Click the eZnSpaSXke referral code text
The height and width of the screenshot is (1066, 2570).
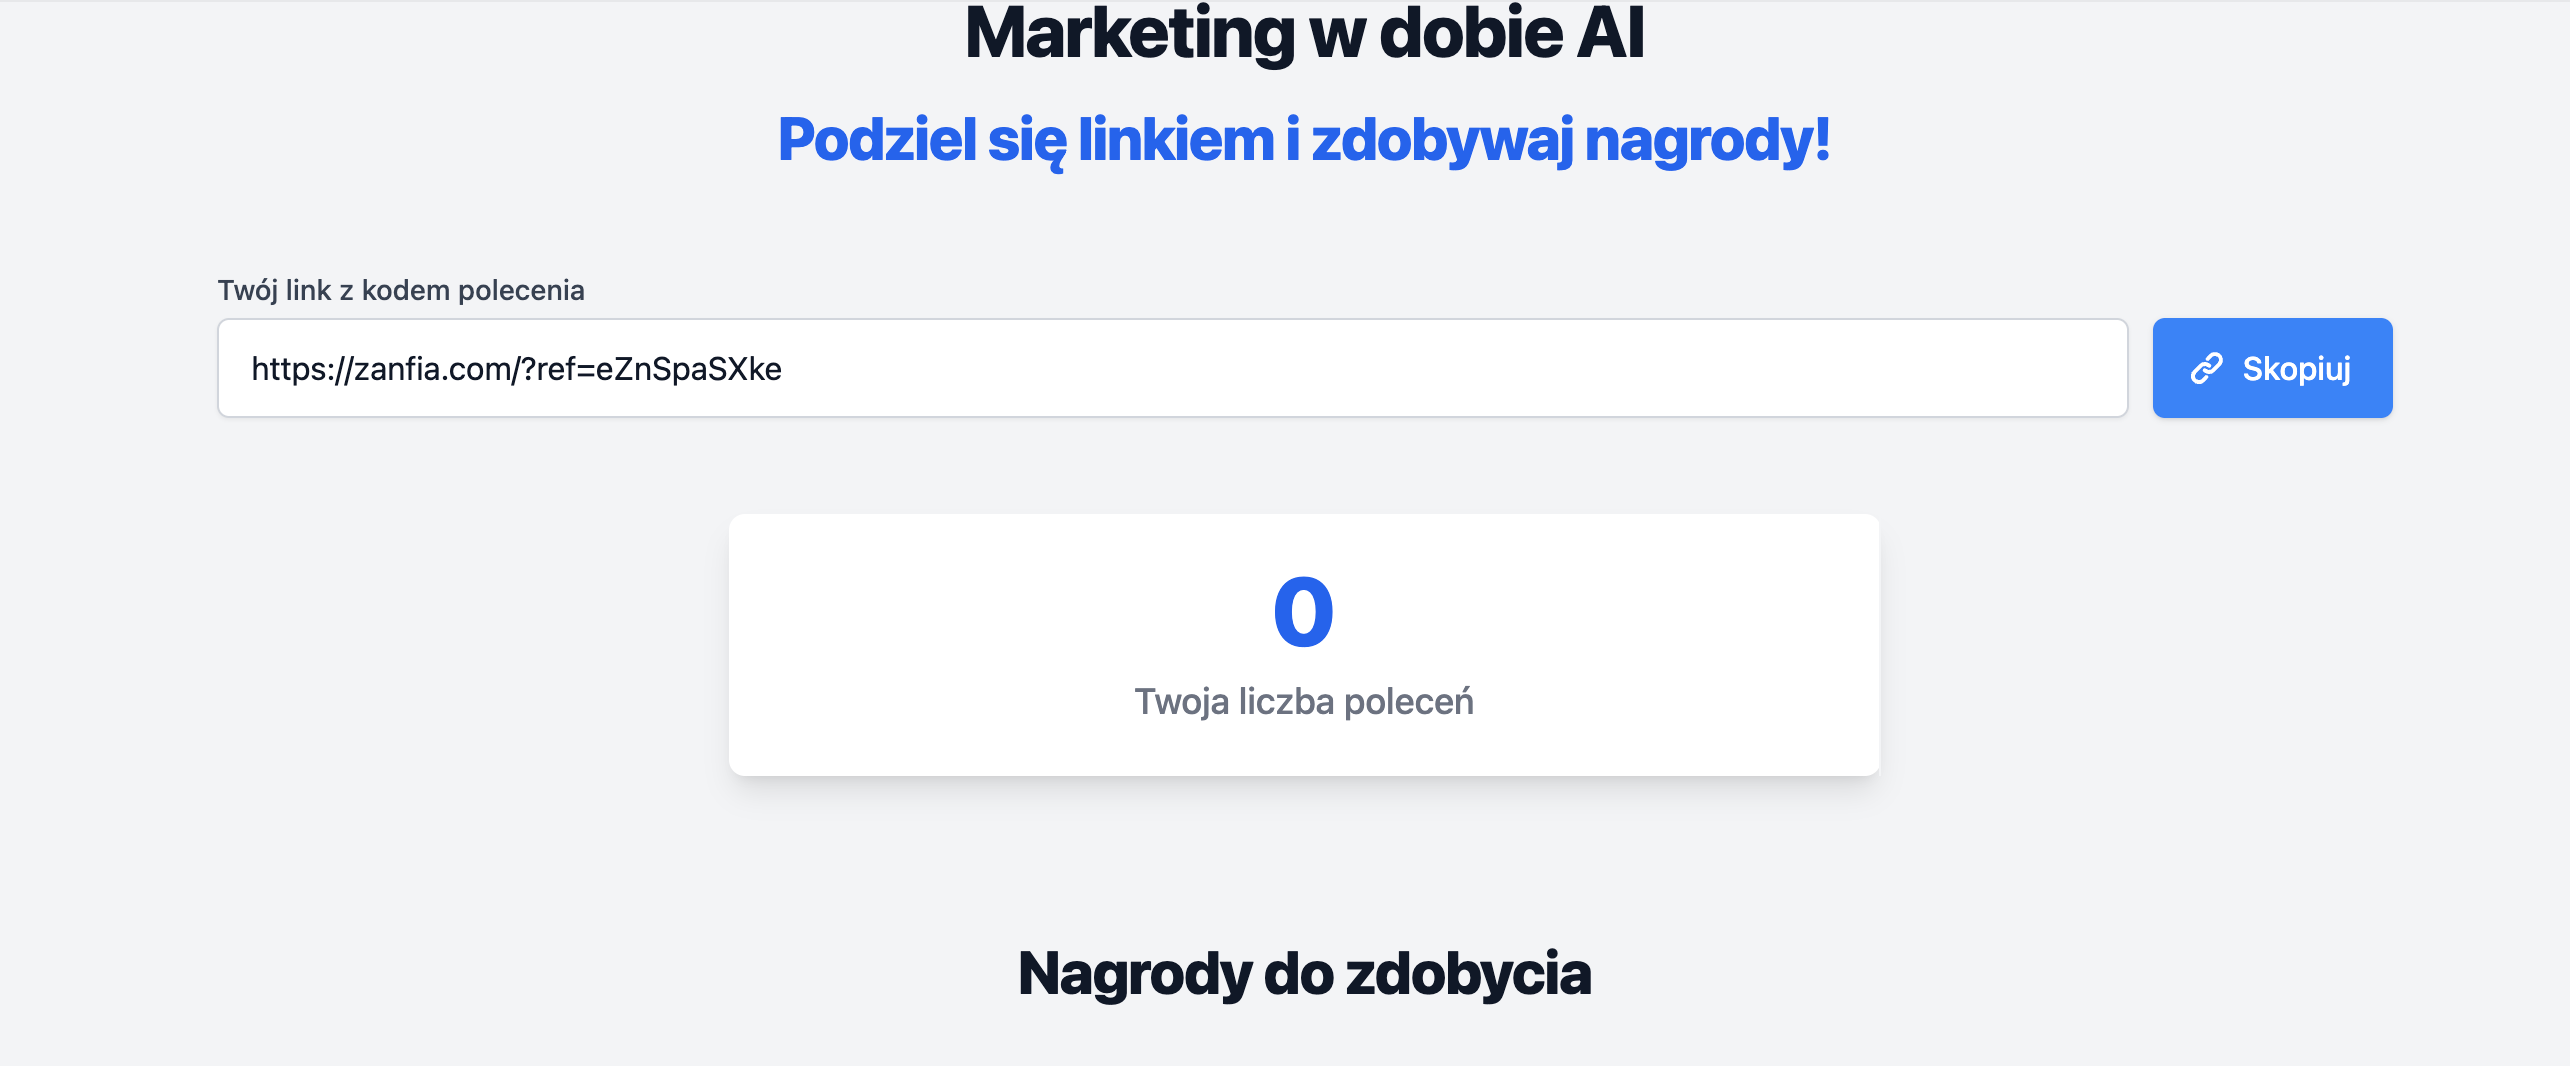(x=688, y=369)
